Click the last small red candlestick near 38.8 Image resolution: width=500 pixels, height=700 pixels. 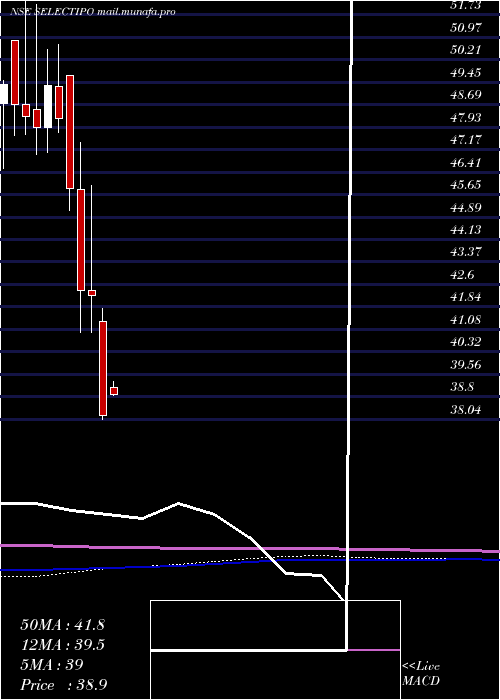point(114,391)
